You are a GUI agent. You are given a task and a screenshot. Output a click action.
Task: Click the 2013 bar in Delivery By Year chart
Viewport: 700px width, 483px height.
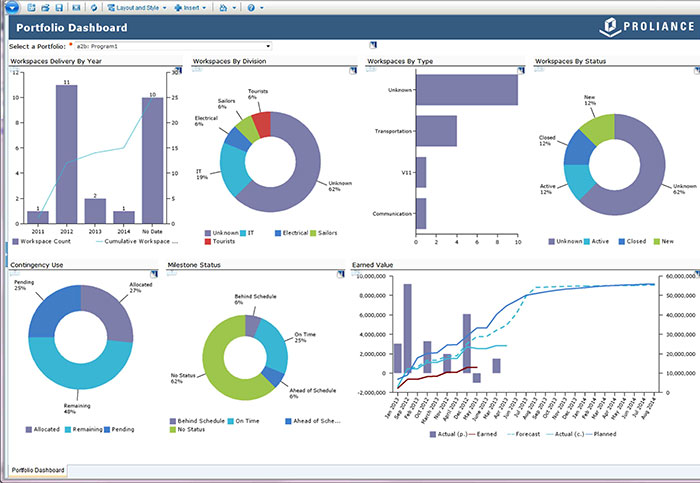pos(95,211)
